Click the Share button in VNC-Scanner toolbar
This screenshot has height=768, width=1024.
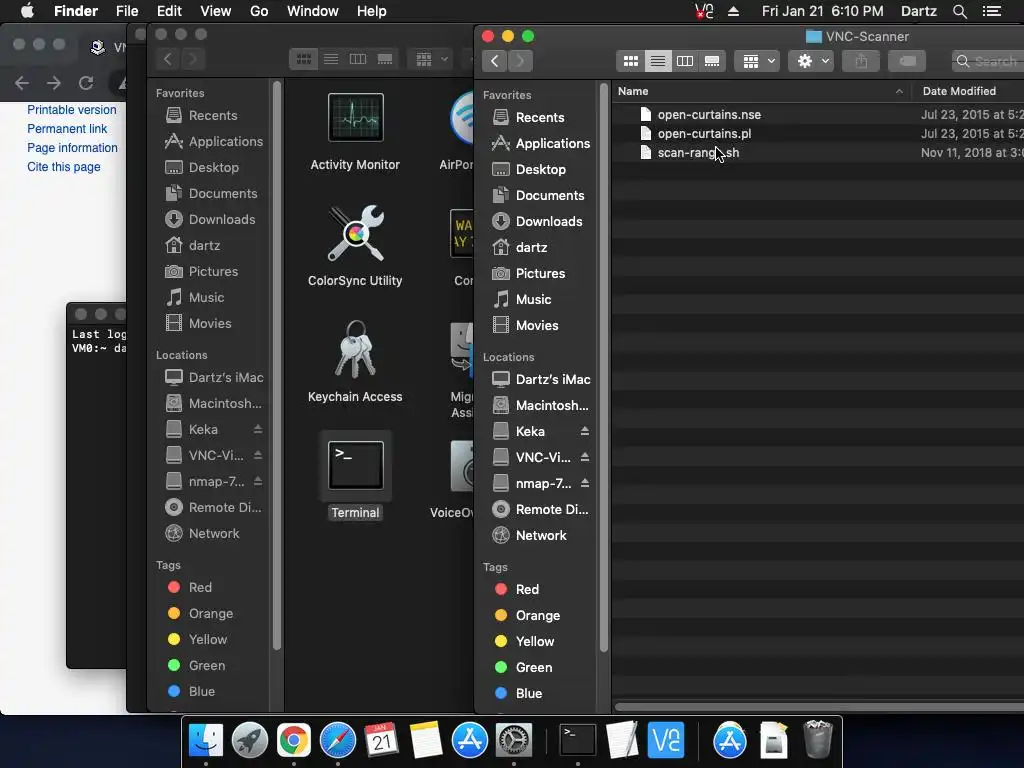point(861,61)
